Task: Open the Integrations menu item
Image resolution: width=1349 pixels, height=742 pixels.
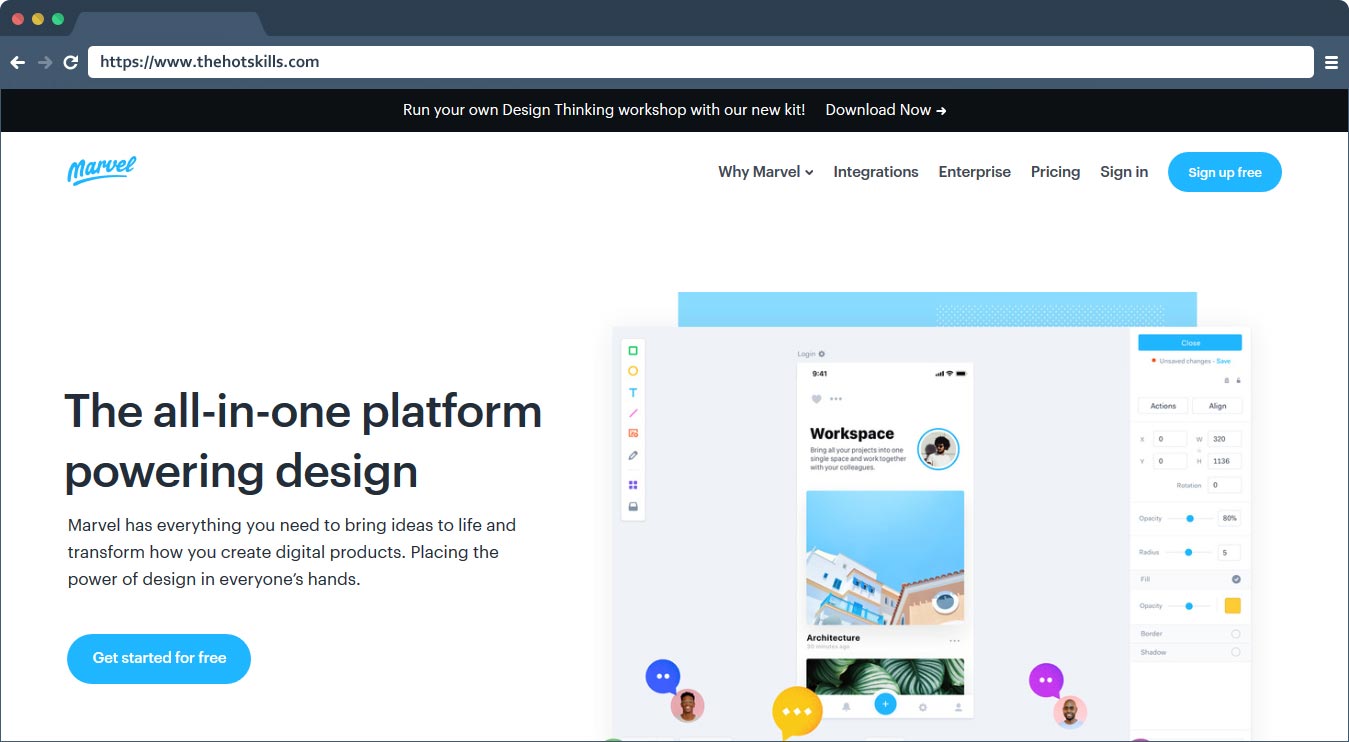Action: tap(876, 172)
